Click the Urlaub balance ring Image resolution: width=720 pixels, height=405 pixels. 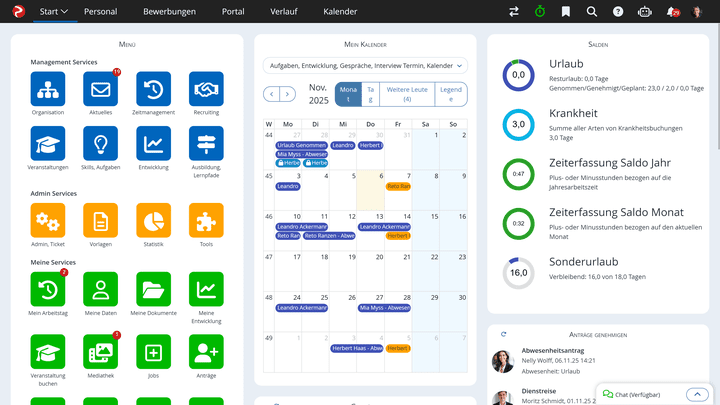[518, 74]
